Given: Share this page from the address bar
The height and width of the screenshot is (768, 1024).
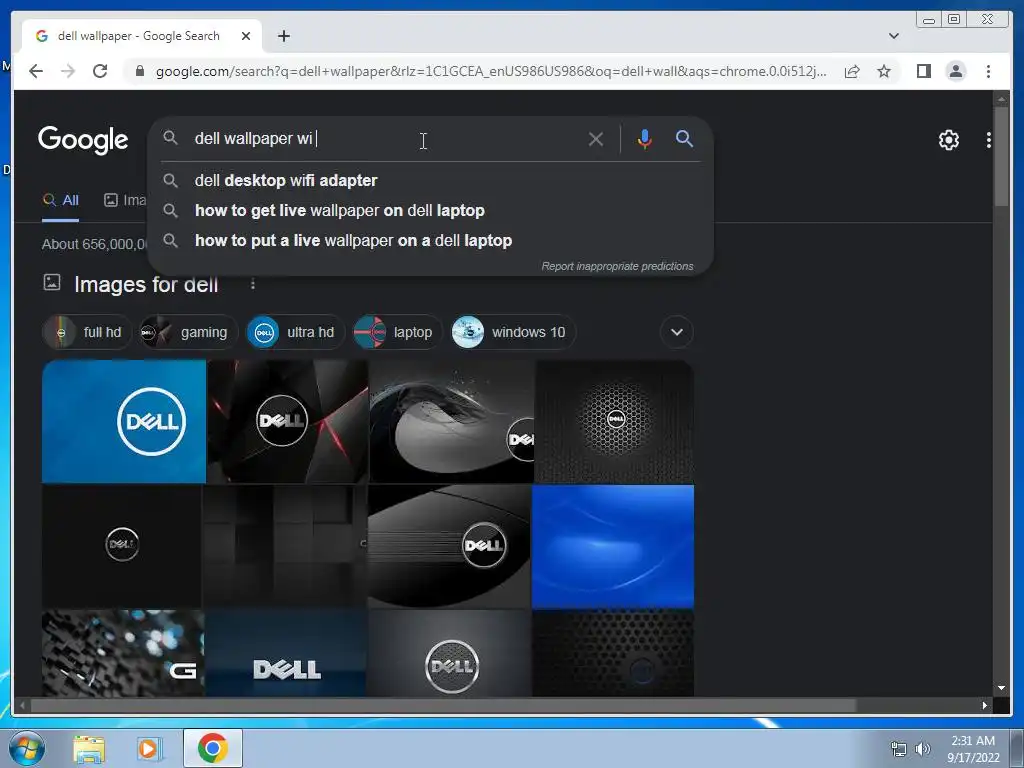Looking at the screenshot, I should (852, 71).
